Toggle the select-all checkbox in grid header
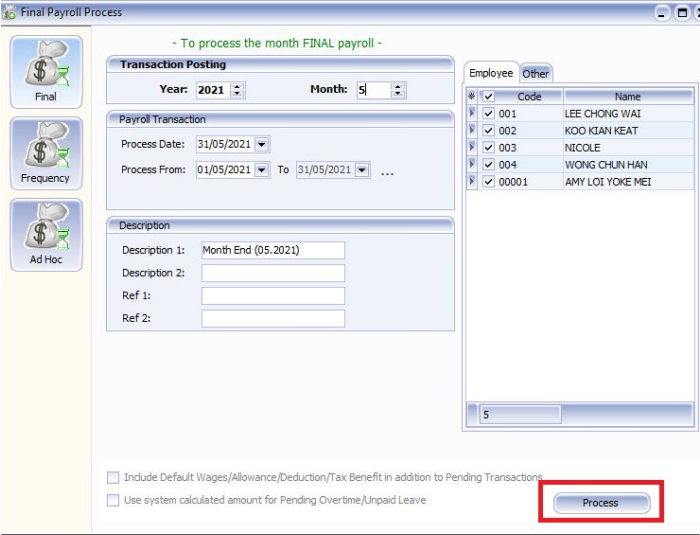The image size is (700, 535). point(488,97)
